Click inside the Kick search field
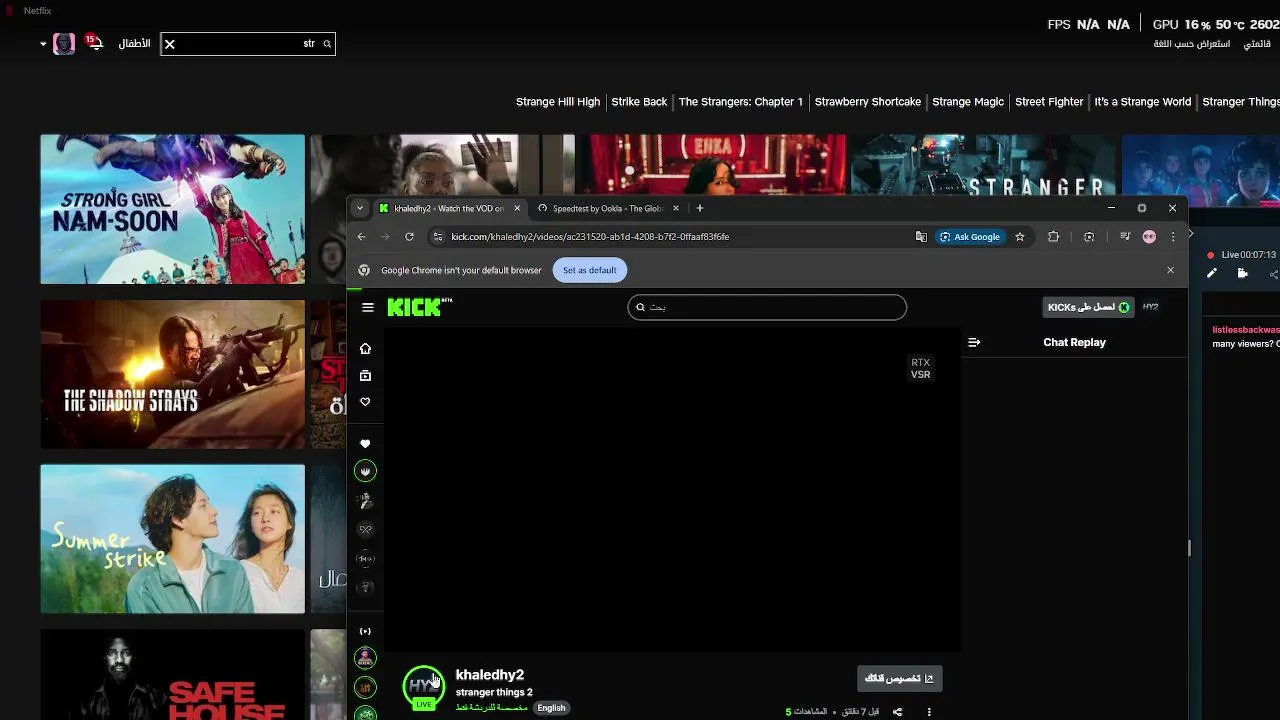 click(767, 307)
